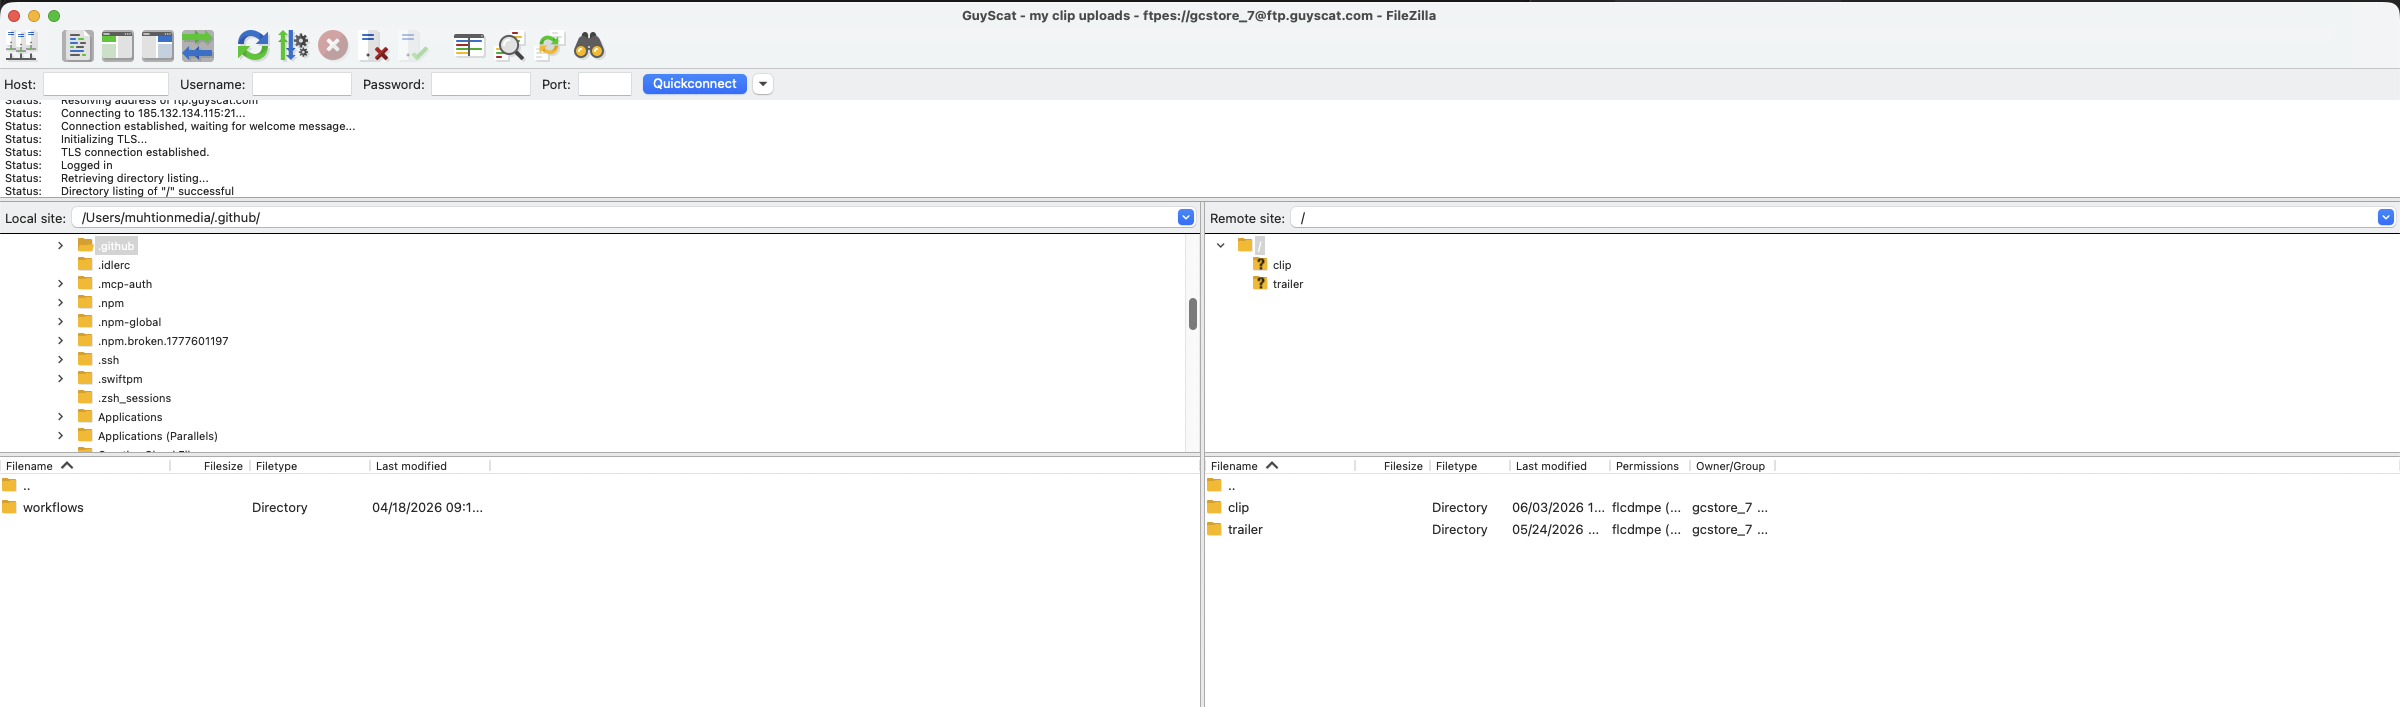This screenshot has height=707, width=2400.
Task: Sort remote files by Last modified column
Action: tap(1559, 466)
